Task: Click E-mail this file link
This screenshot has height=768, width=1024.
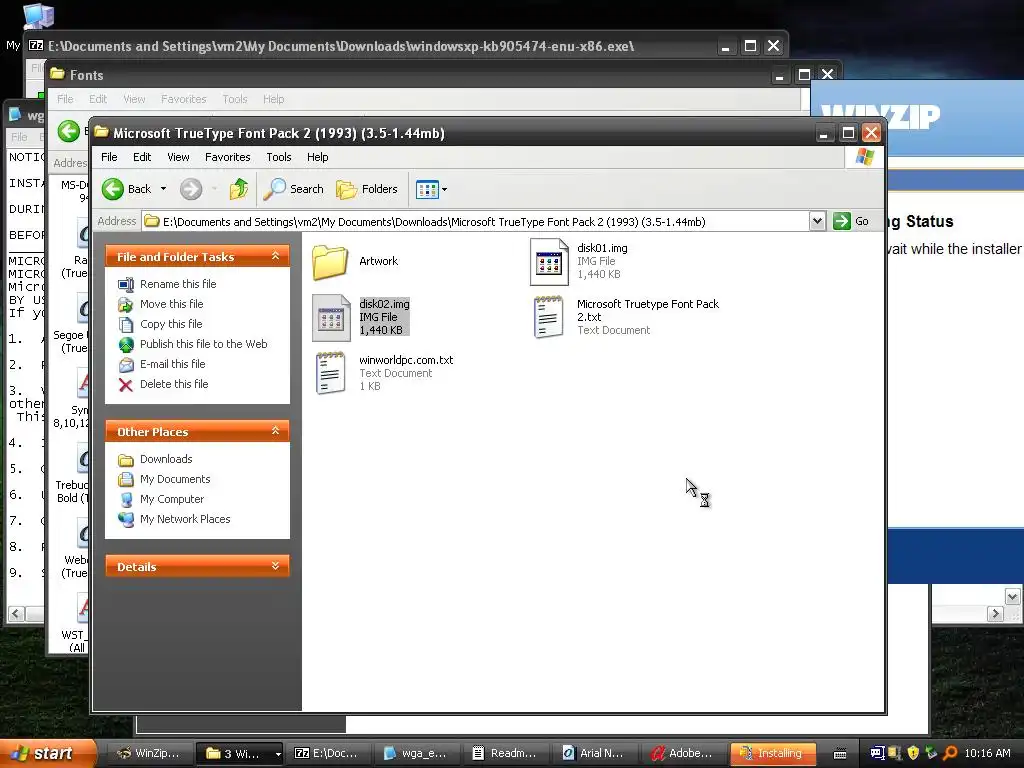Action: pyautogui.click(x=172, y=364)
